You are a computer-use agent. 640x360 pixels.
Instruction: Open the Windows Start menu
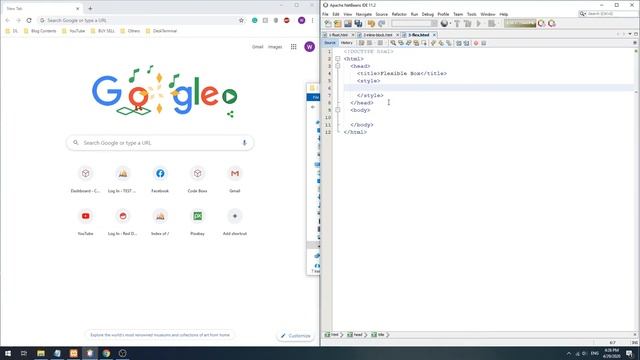[8, 353]
